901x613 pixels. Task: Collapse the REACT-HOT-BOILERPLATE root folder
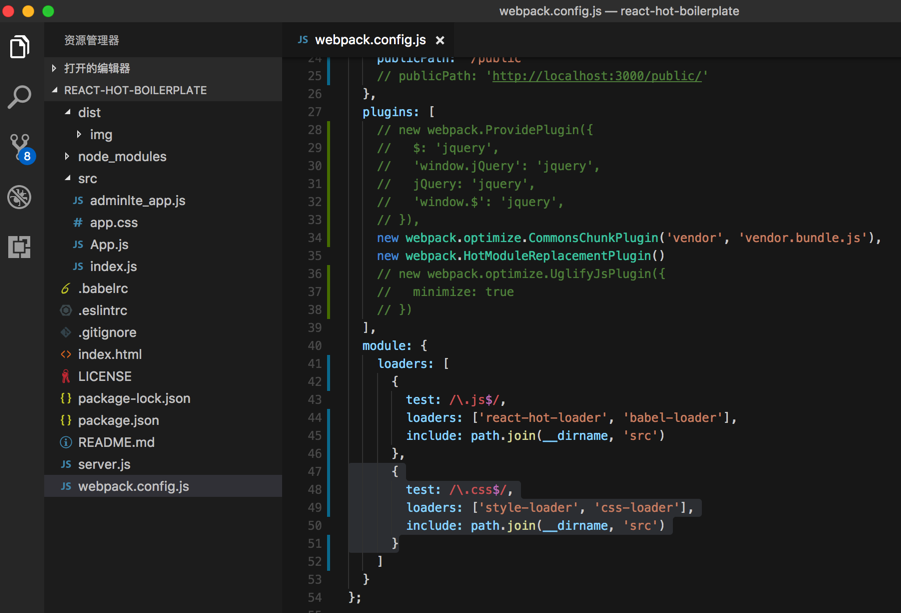pos(135,90)
